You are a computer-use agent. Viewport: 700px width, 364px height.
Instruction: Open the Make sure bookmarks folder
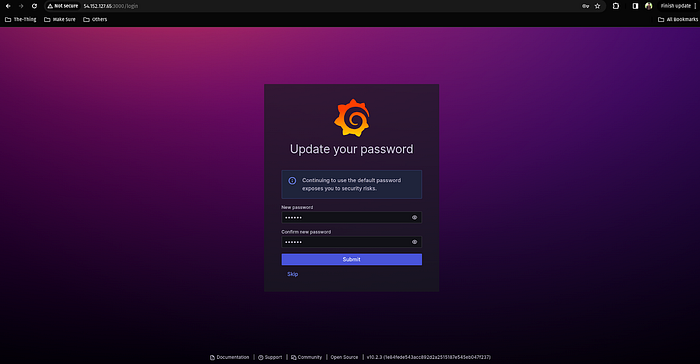click(60, 19)
